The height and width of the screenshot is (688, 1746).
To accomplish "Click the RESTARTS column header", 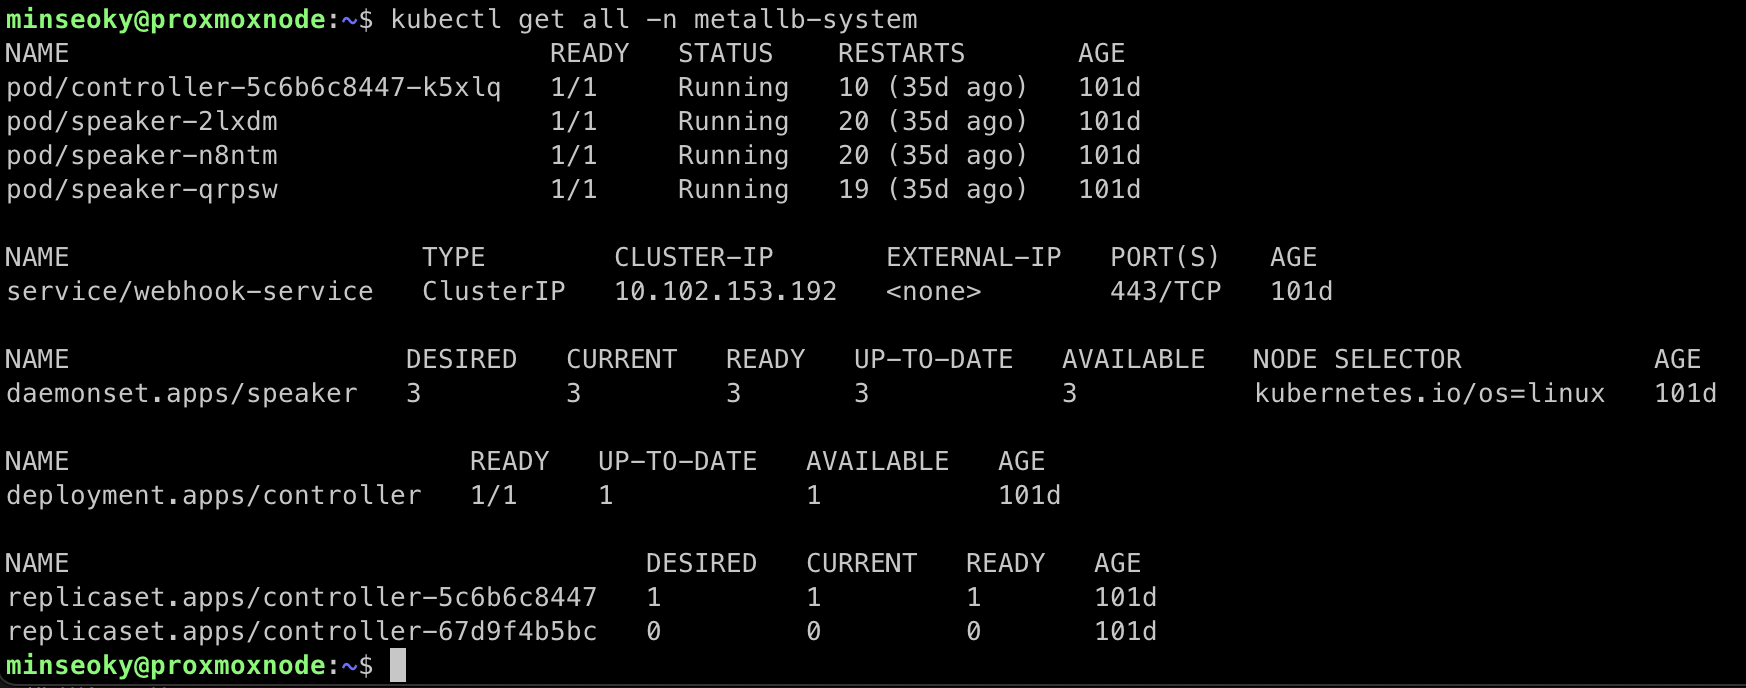I will pyautogui.click(x=901, y=54).
